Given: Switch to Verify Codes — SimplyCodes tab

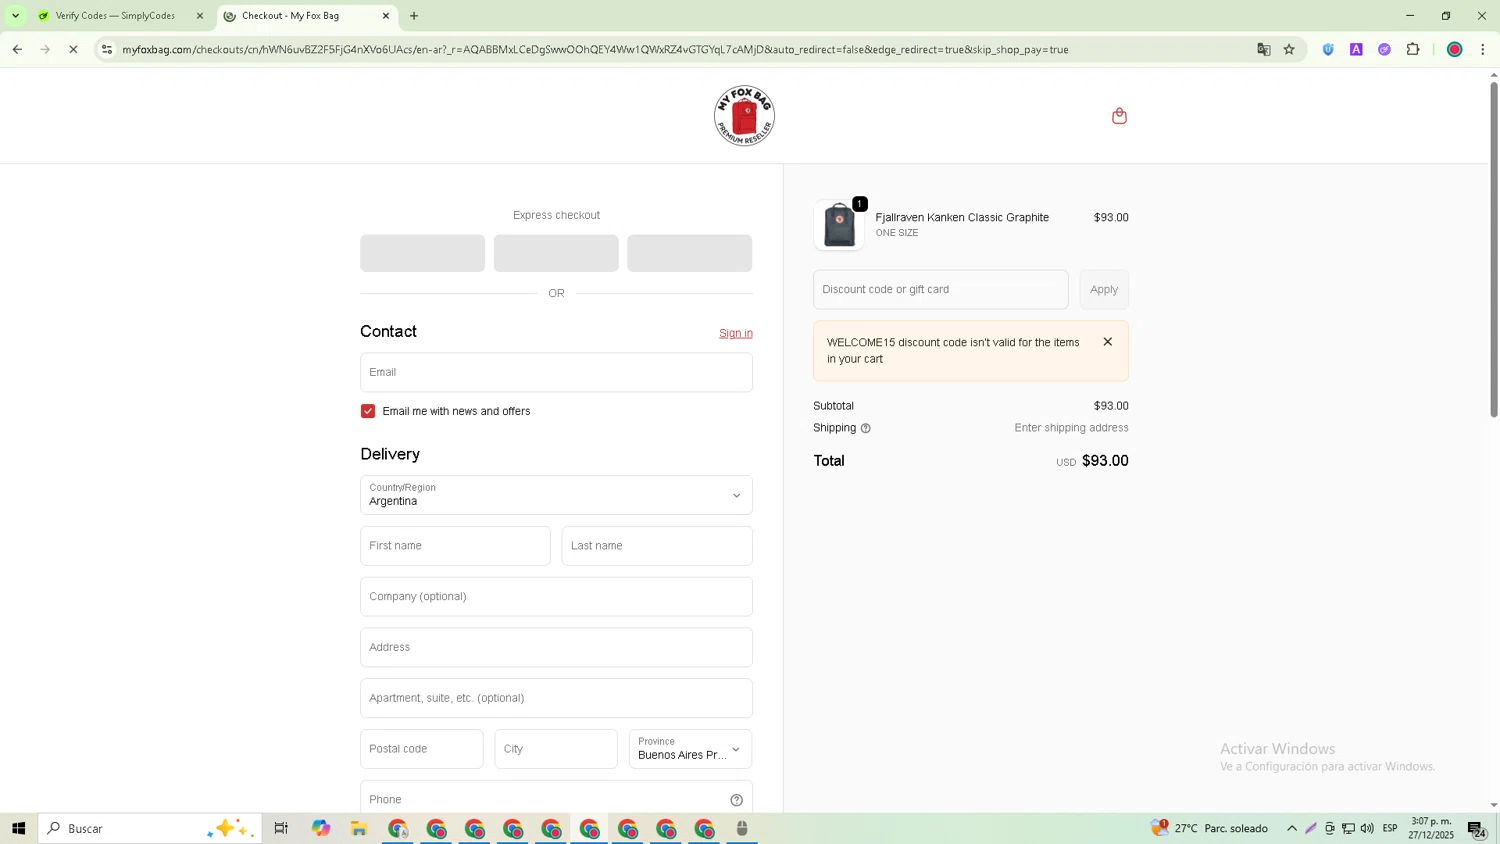Looking at the screenshot, I should pyautogui.click(x=115, y=16).
